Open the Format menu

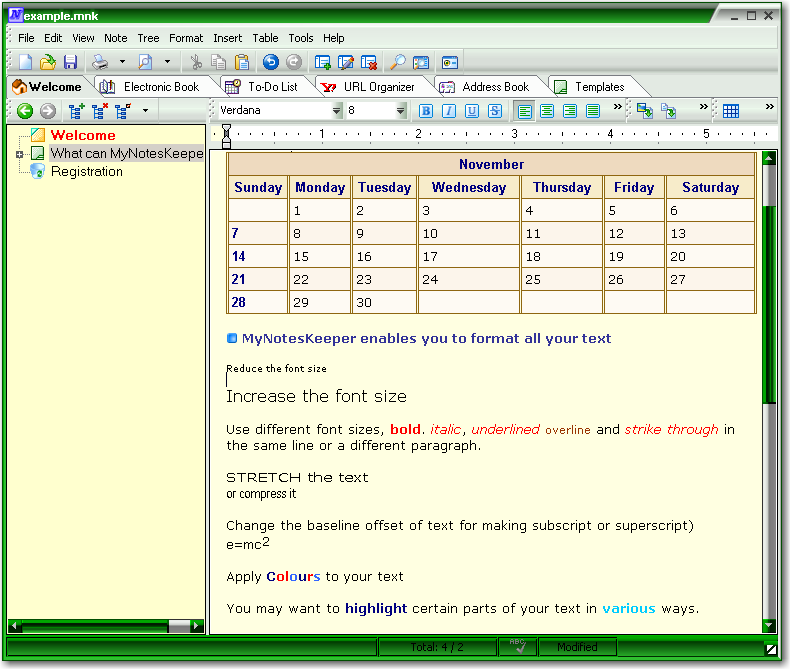pyautogui.click(x=186, y=38)
